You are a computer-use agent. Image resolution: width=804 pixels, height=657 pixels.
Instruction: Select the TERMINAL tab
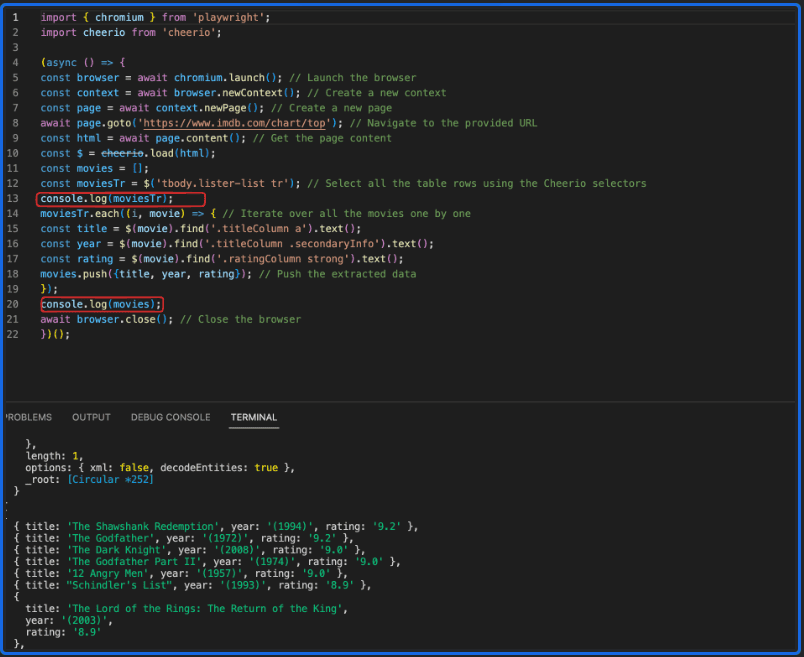coord(253,417)
